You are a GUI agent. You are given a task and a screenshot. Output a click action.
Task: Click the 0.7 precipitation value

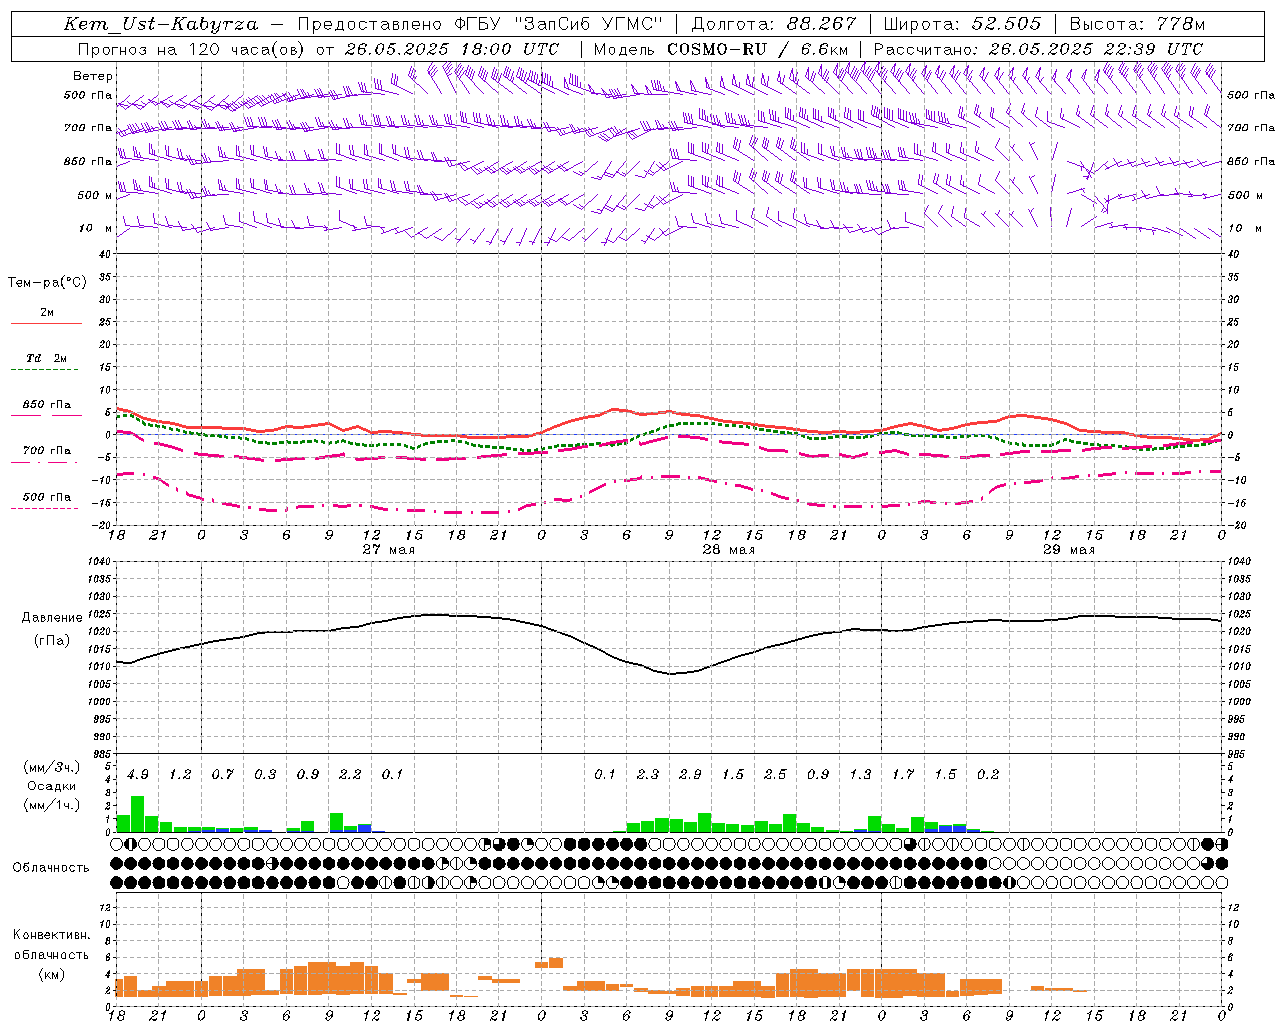click(x=222, y=775)
